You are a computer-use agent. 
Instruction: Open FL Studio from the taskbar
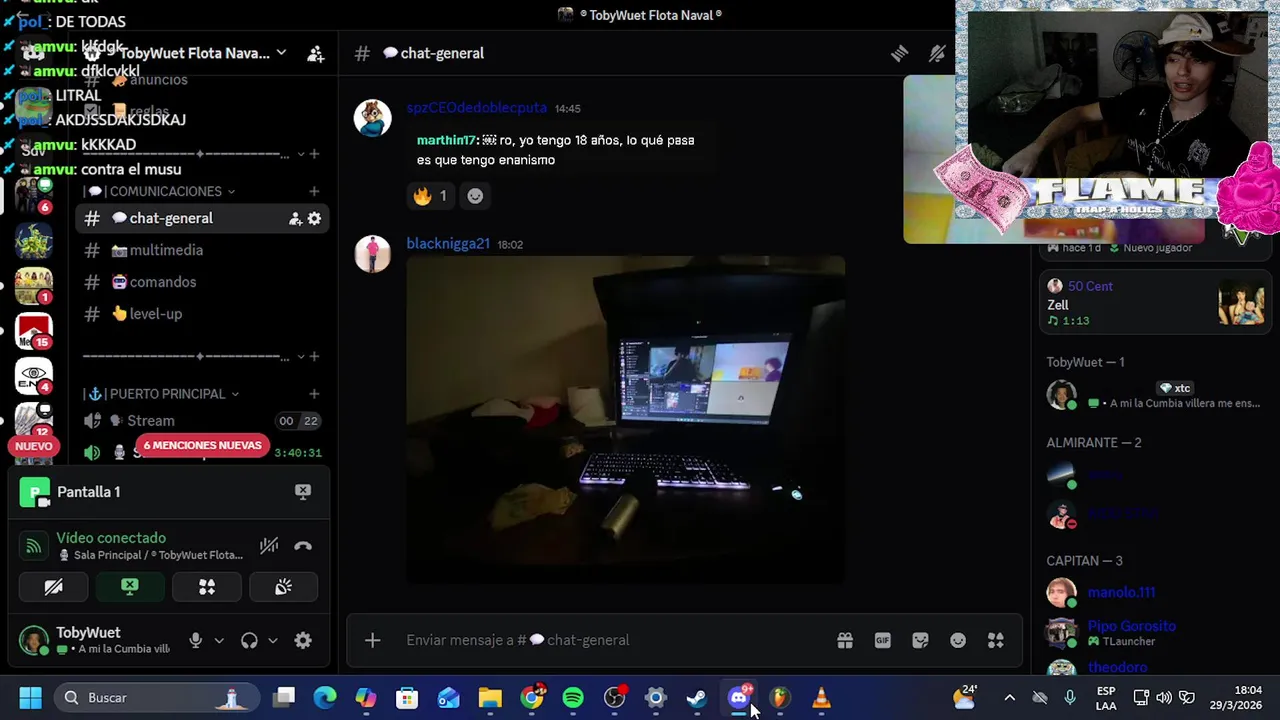tap(779, 698)
